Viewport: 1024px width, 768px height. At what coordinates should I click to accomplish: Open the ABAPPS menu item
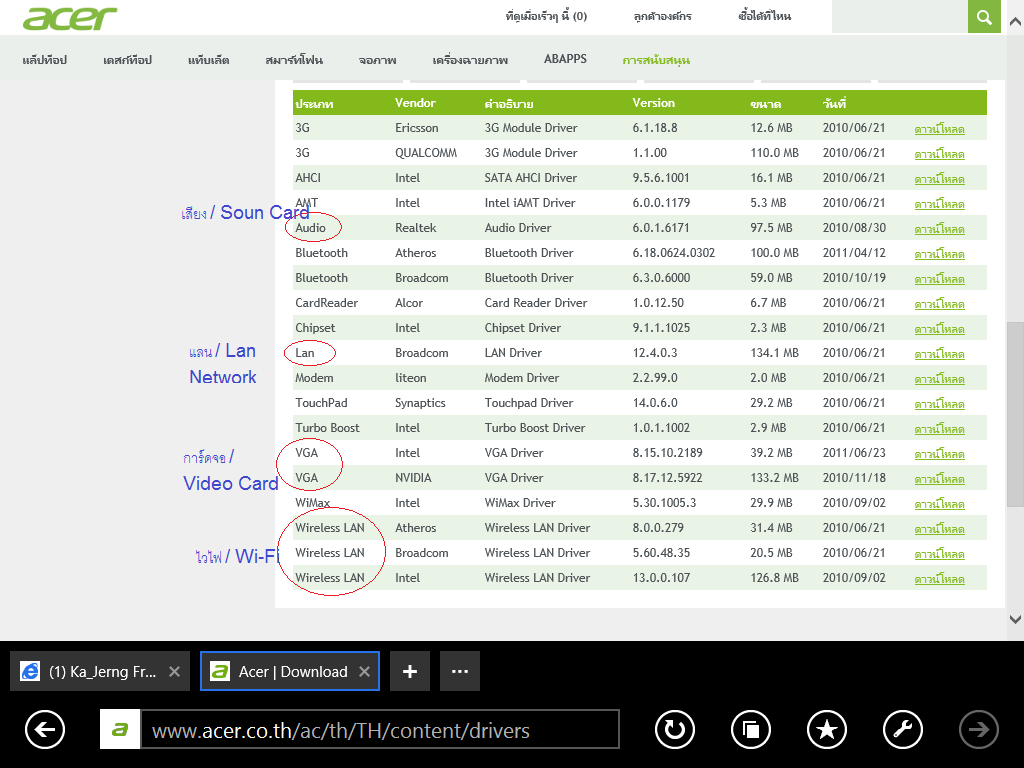click(x=566, y=59)
